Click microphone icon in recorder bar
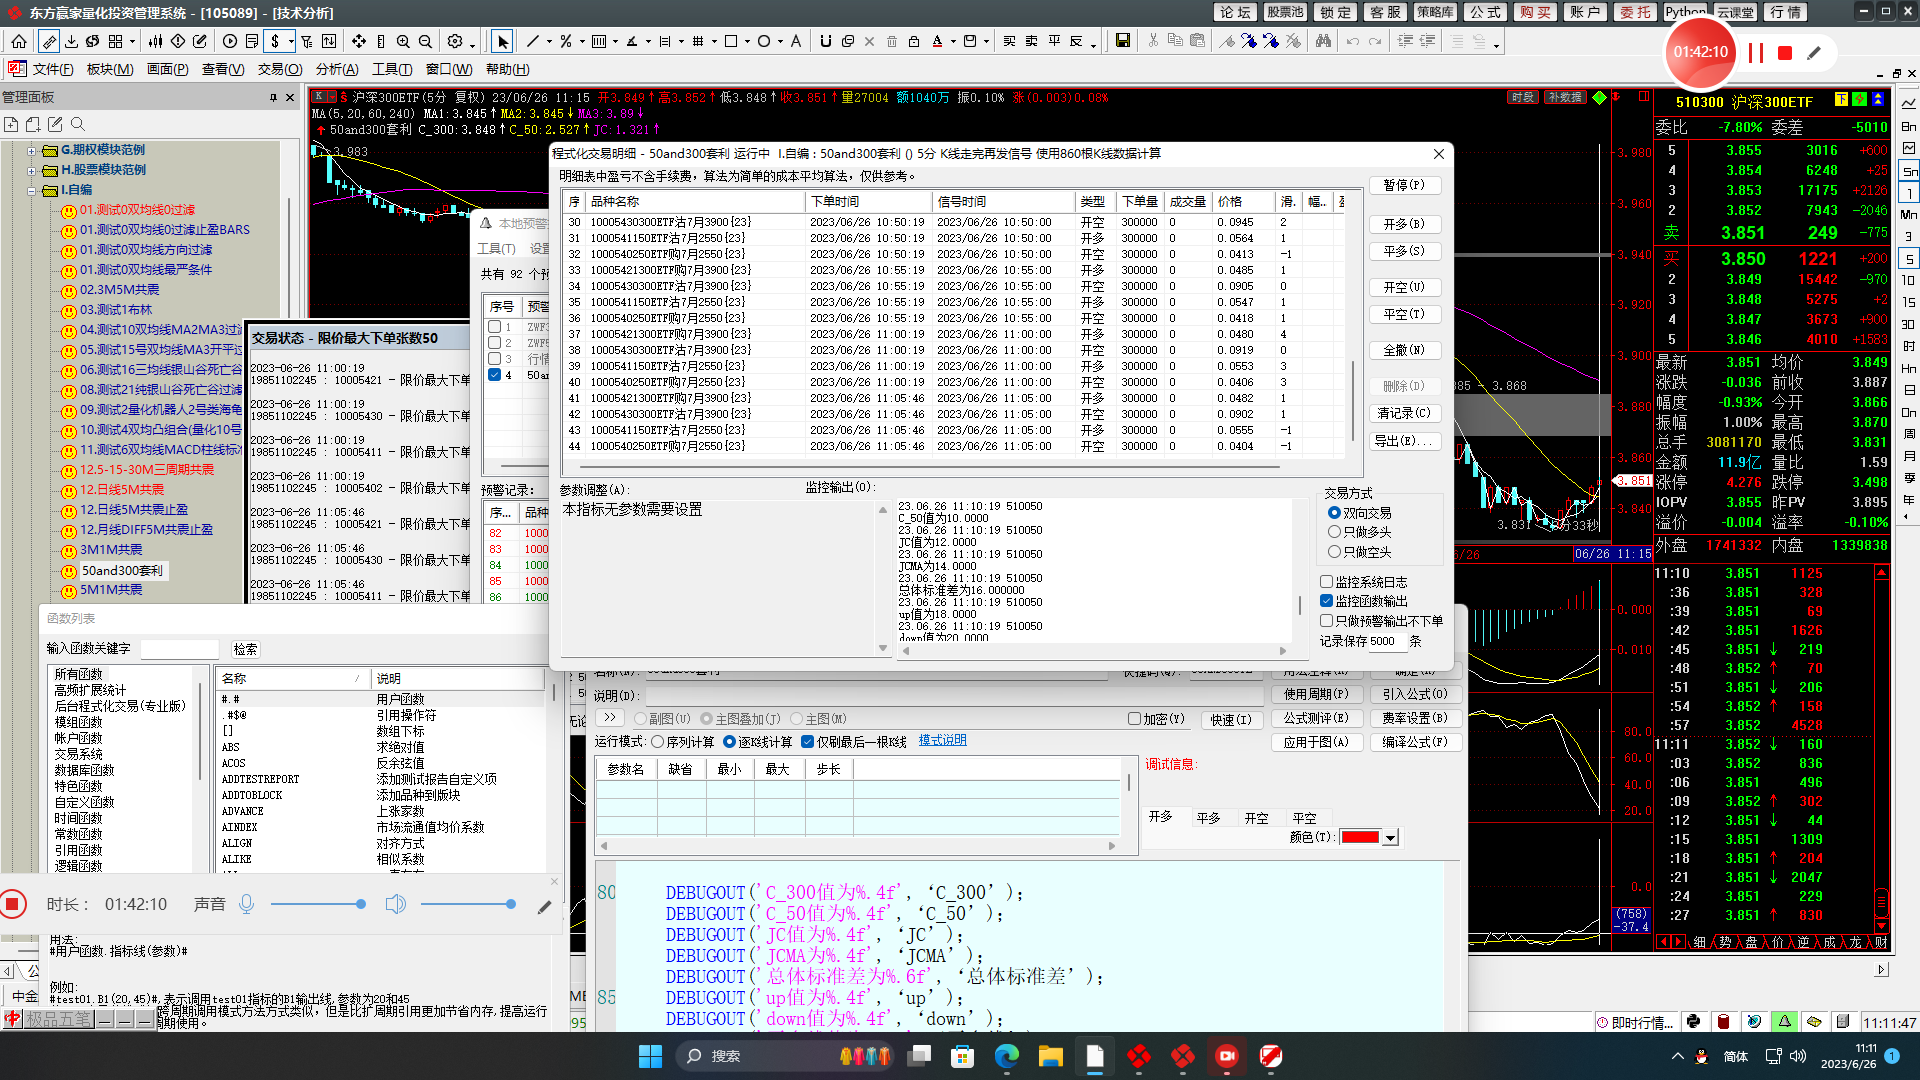Viewport: 1920px width, 1080px height. (x=247, y=904)
